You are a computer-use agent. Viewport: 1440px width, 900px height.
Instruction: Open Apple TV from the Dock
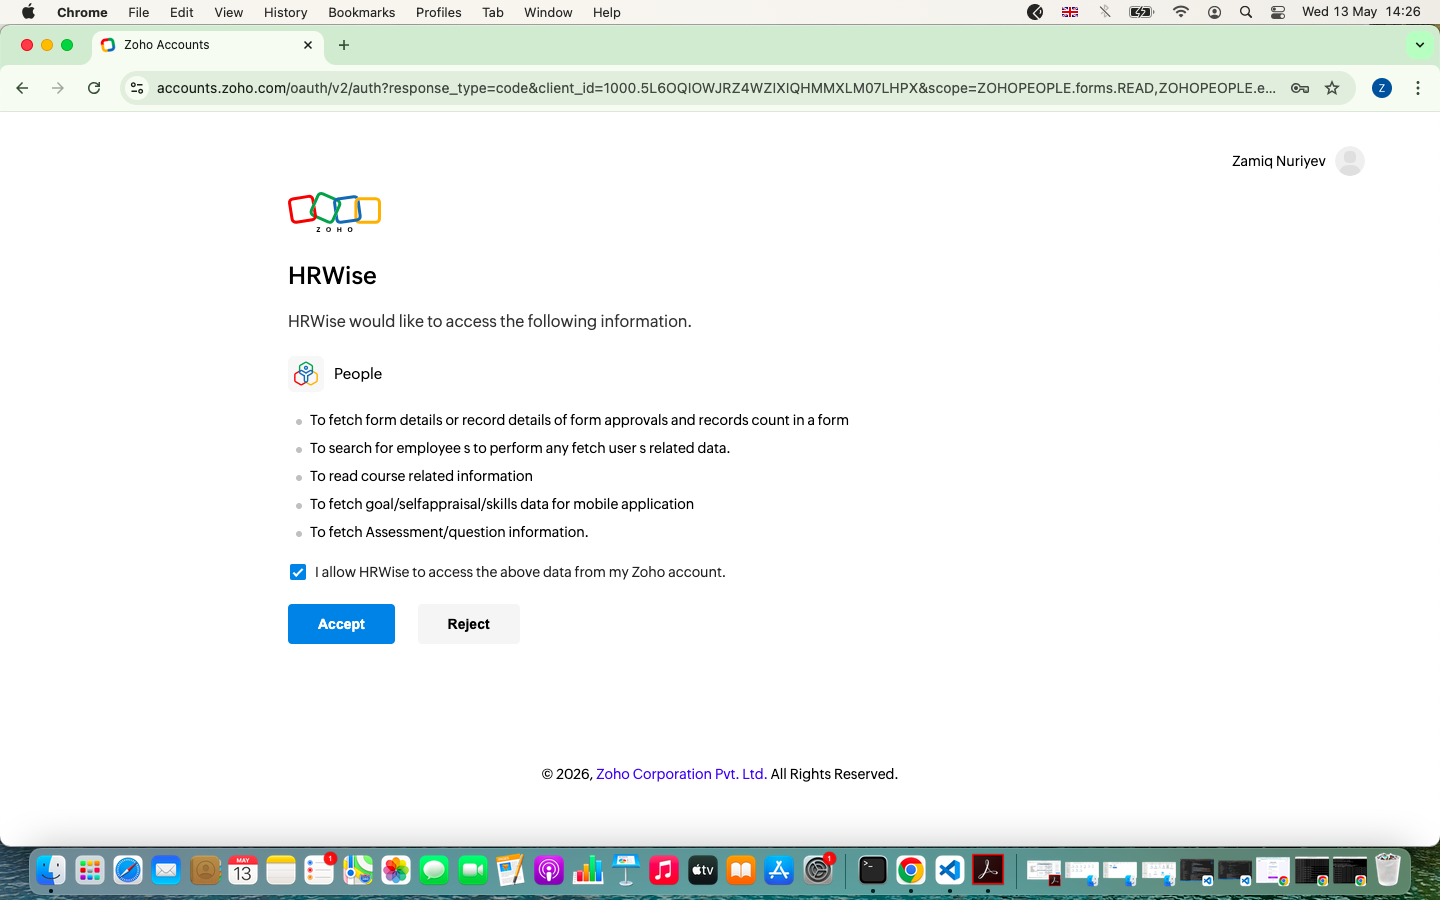[703, 870]
